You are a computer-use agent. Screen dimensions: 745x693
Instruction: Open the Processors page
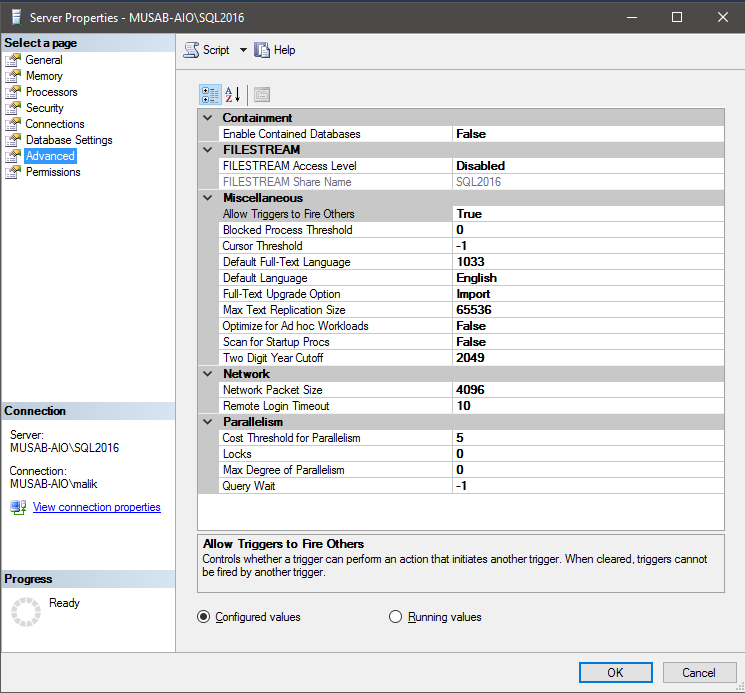[x=51, y=92]
